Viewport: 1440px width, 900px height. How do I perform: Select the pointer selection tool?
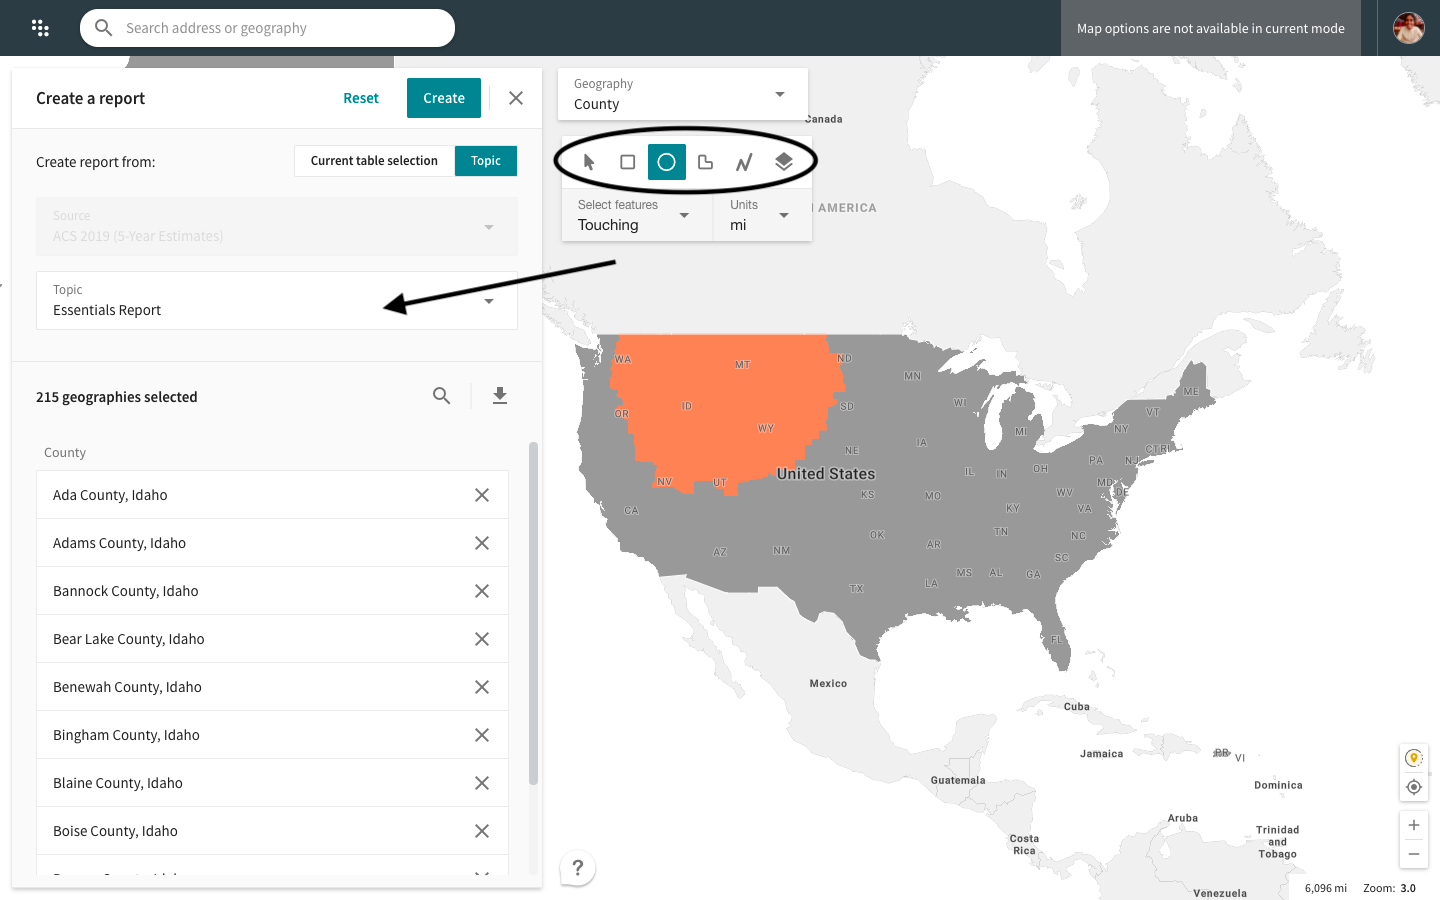[589, 162]
